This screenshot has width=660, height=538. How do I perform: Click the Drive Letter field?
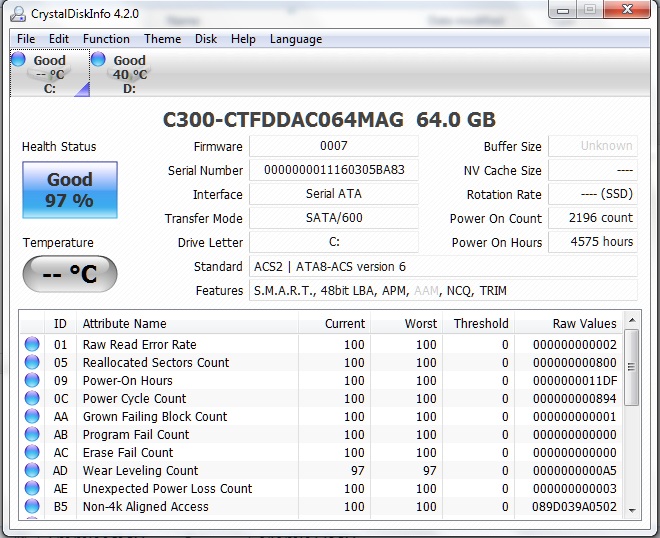(x=334, y=242)
